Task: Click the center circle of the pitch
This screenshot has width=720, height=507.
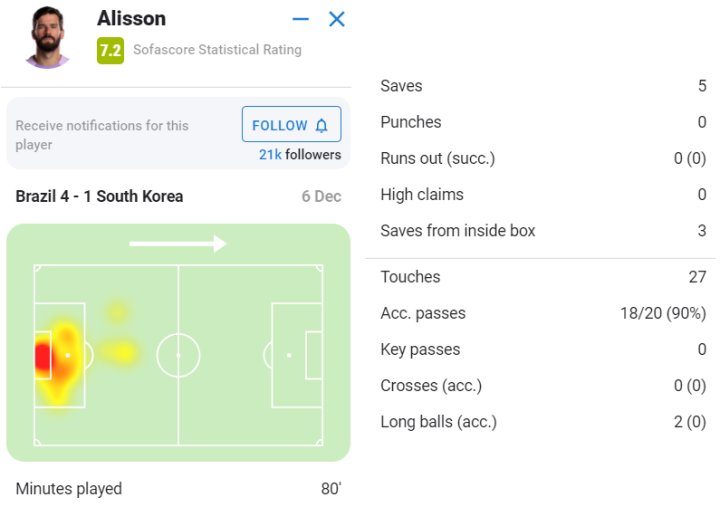Action: (x=178, y=355)
